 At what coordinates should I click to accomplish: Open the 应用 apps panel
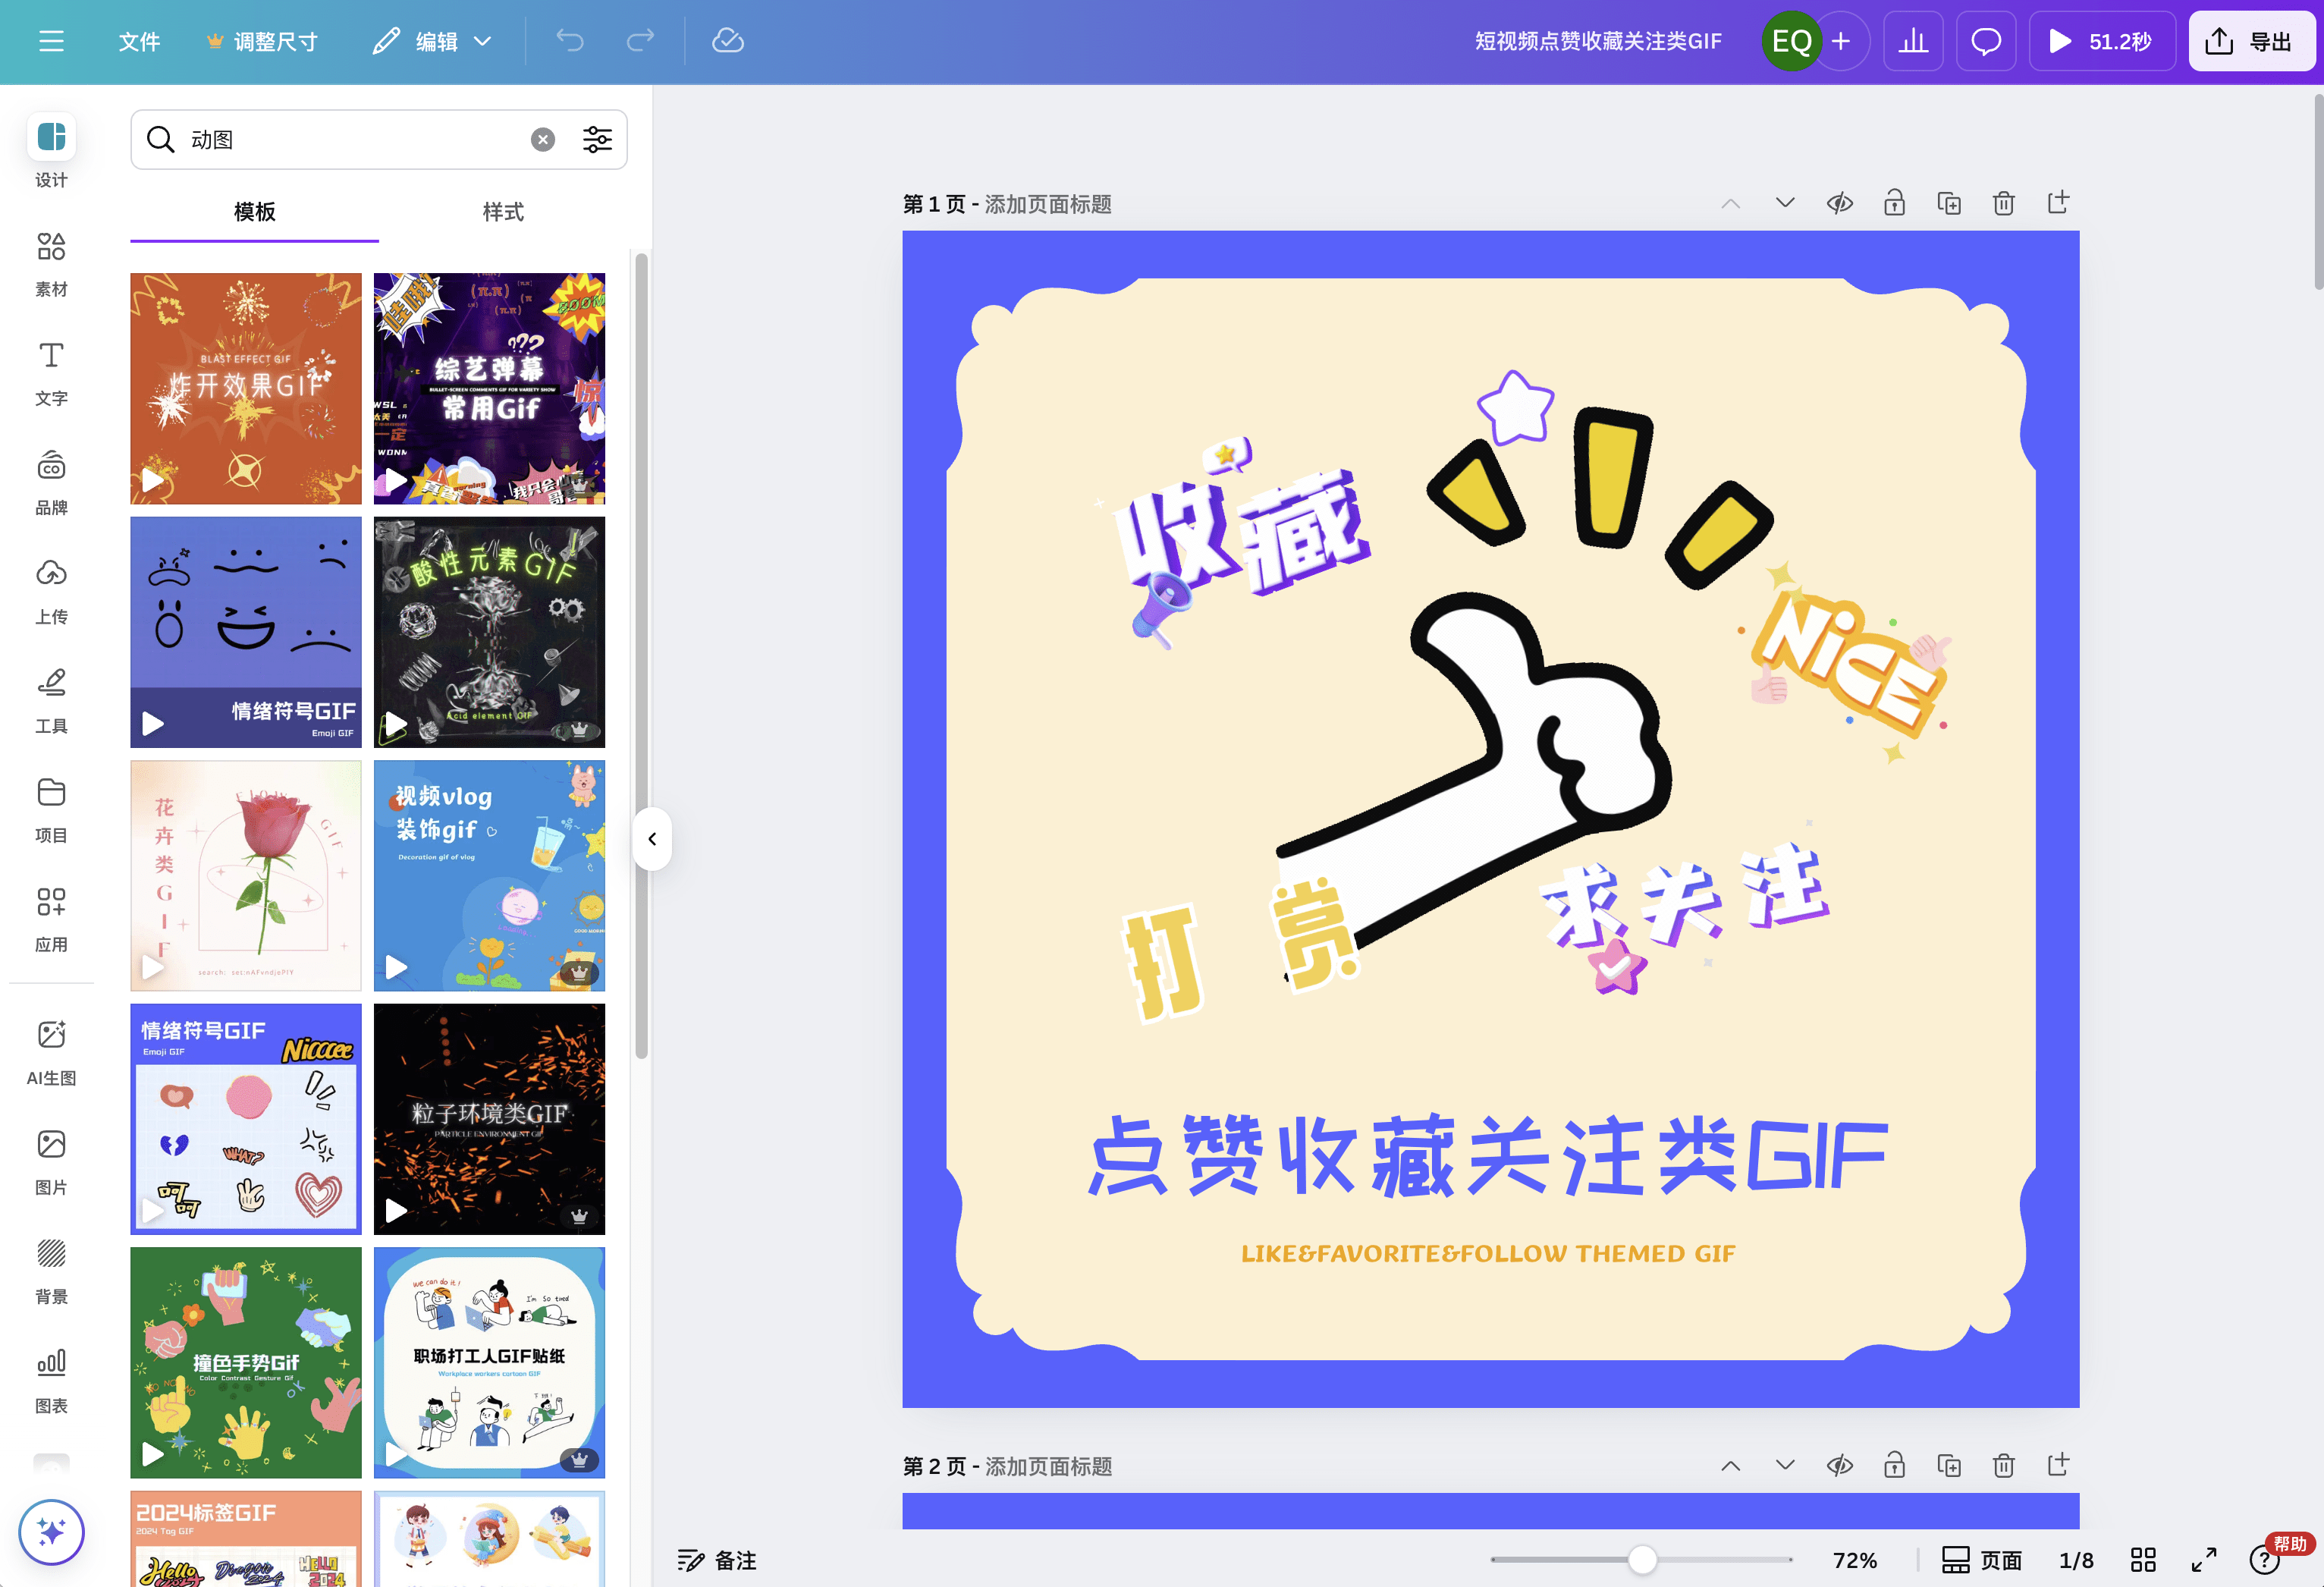click(x=51, y=919)
